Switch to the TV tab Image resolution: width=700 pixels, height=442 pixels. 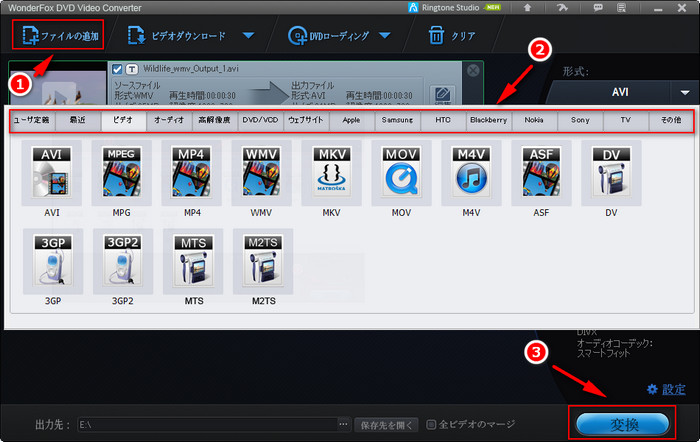pos(625,120)
